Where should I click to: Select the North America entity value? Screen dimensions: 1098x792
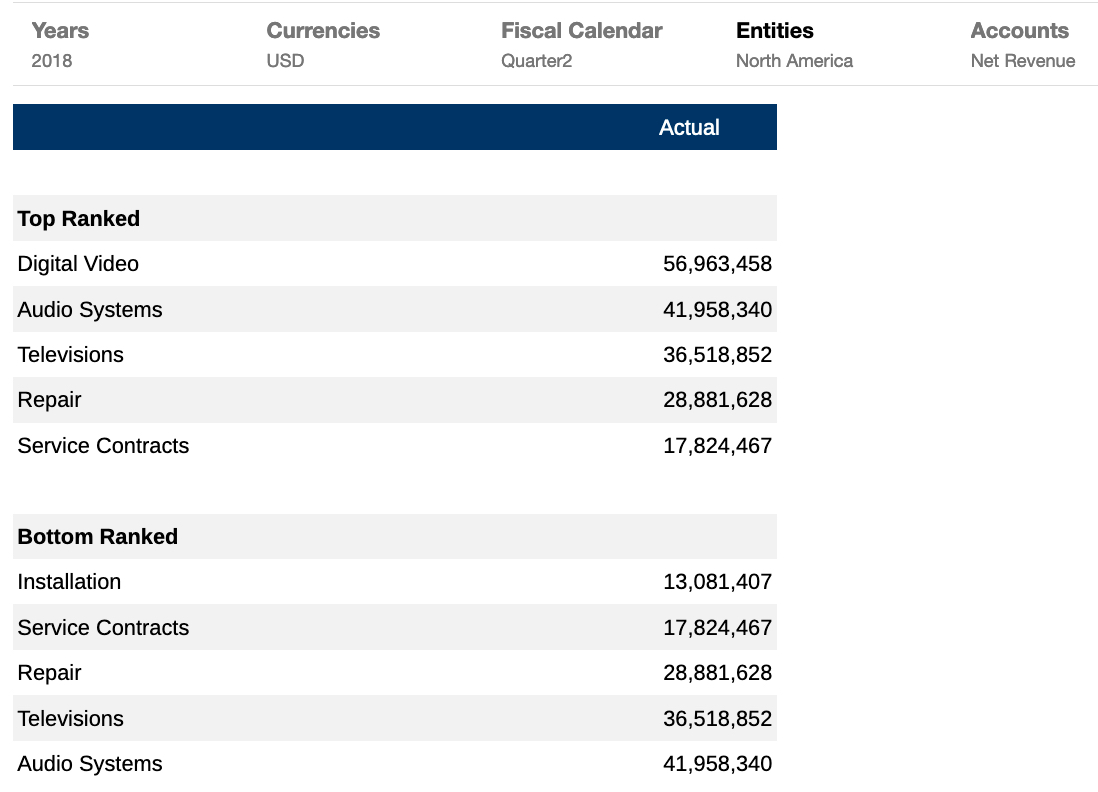(794, 61)
